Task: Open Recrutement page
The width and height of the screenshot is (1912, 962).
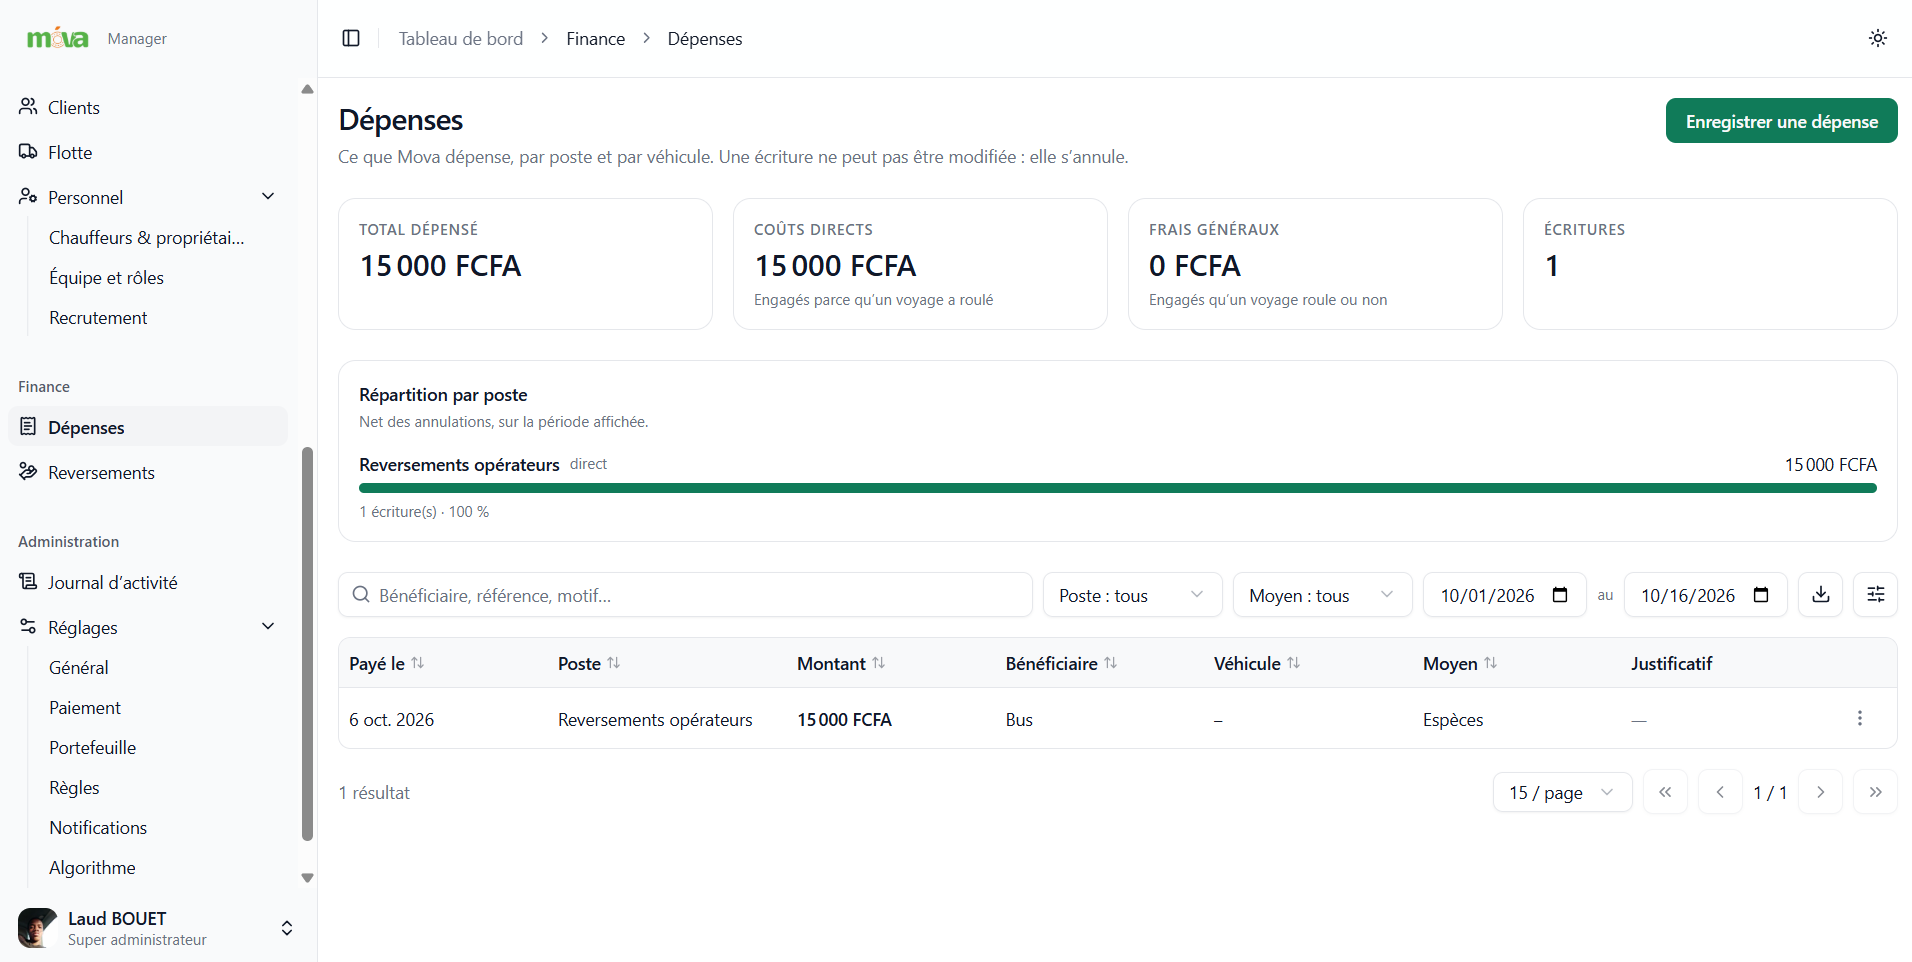Action: click(x=98, y=317)
